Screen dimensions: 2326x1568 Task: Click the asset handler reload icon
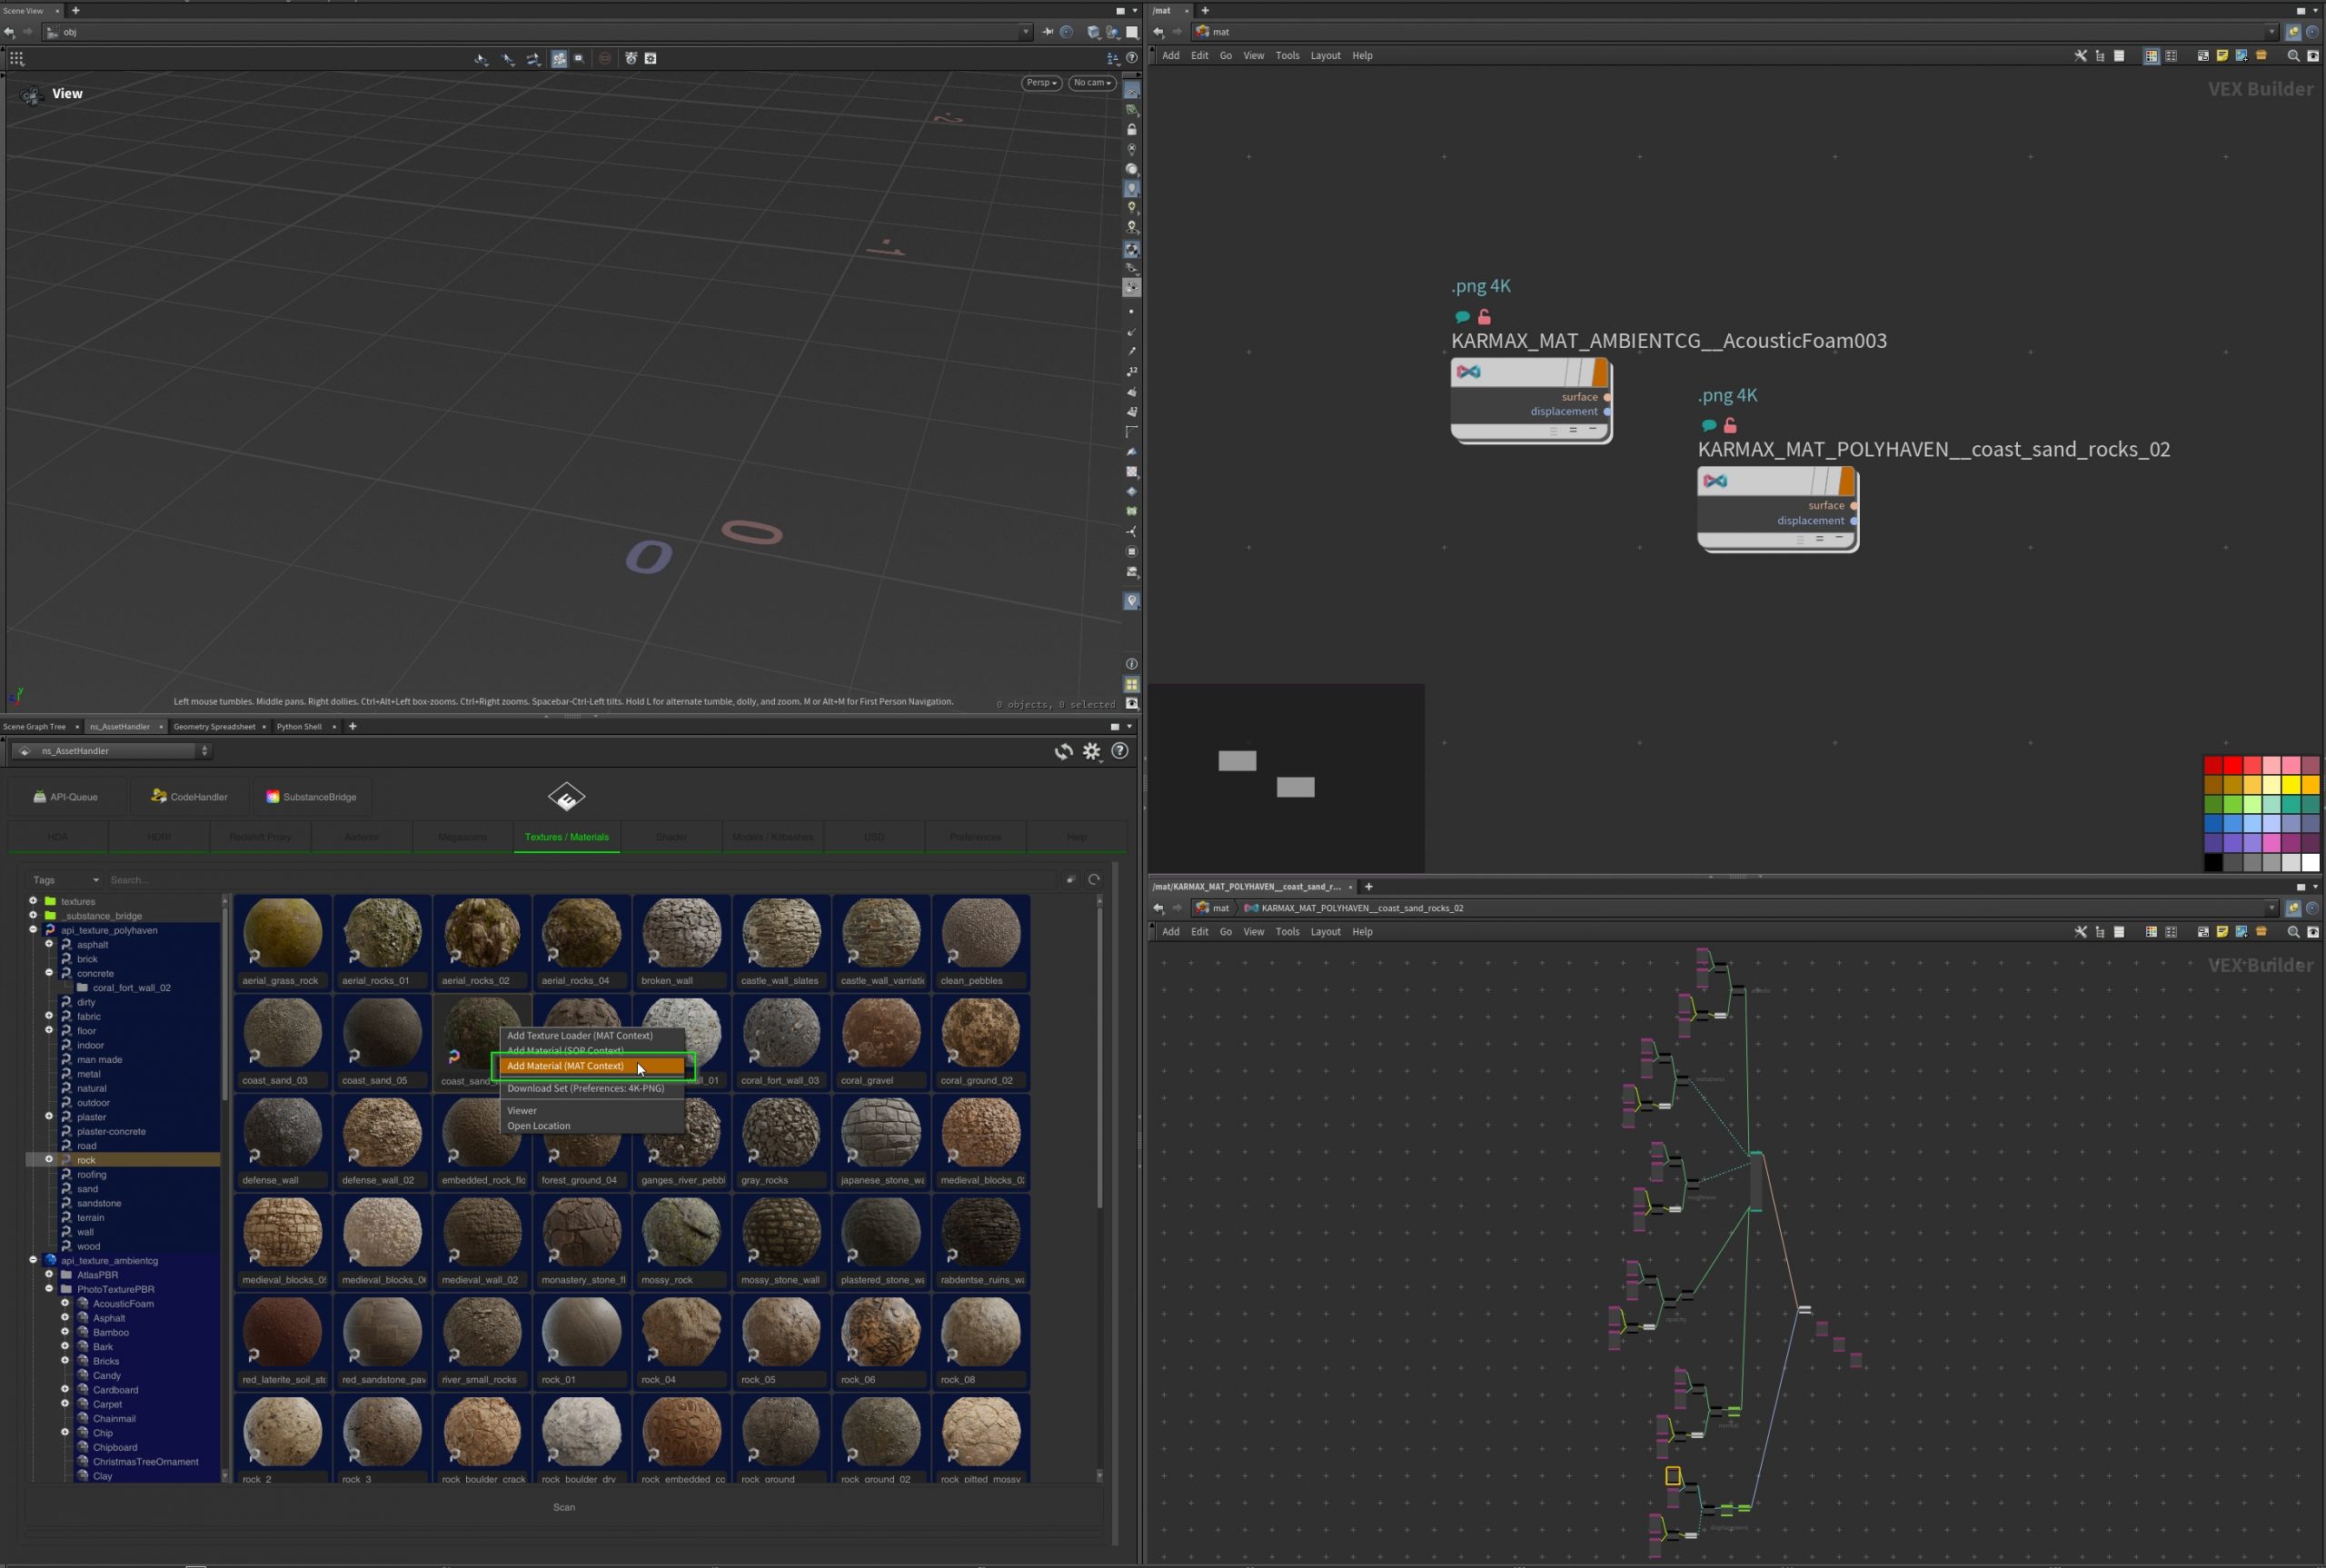(1063, 752)
